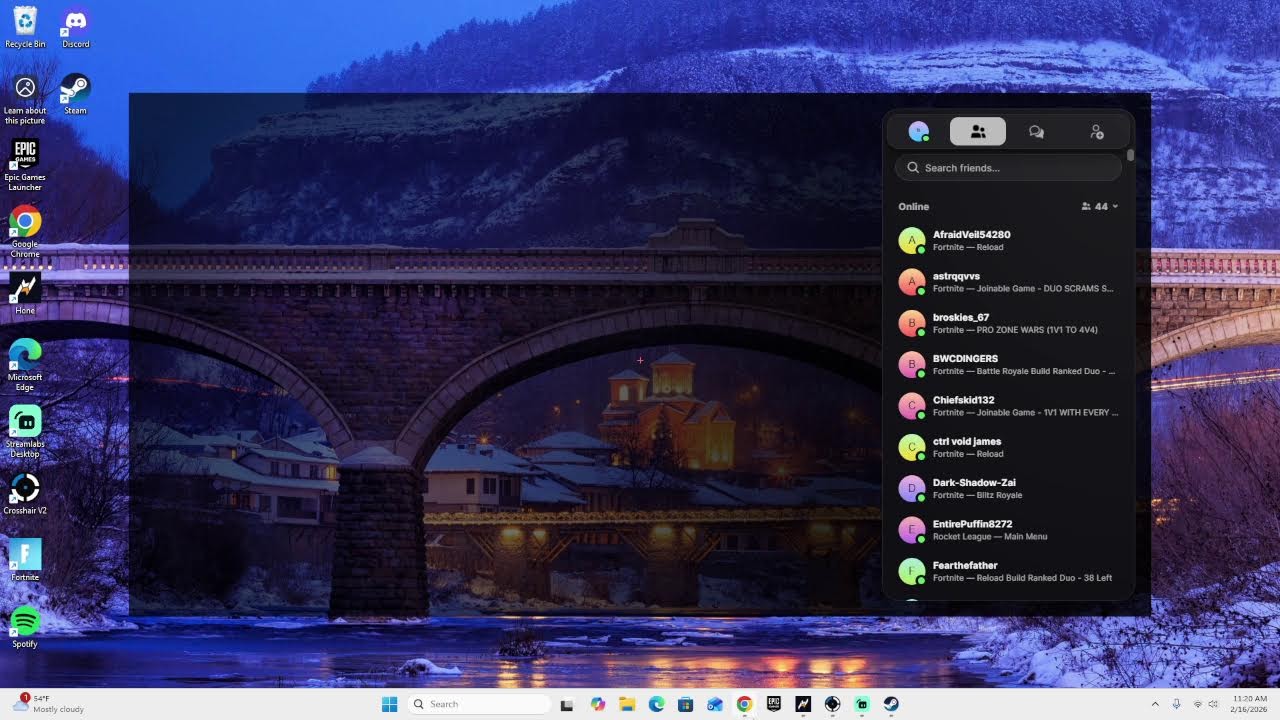Open Outlook from the taskbar
The height and width of the screenshot is (720, 1280).
[714, 704]
